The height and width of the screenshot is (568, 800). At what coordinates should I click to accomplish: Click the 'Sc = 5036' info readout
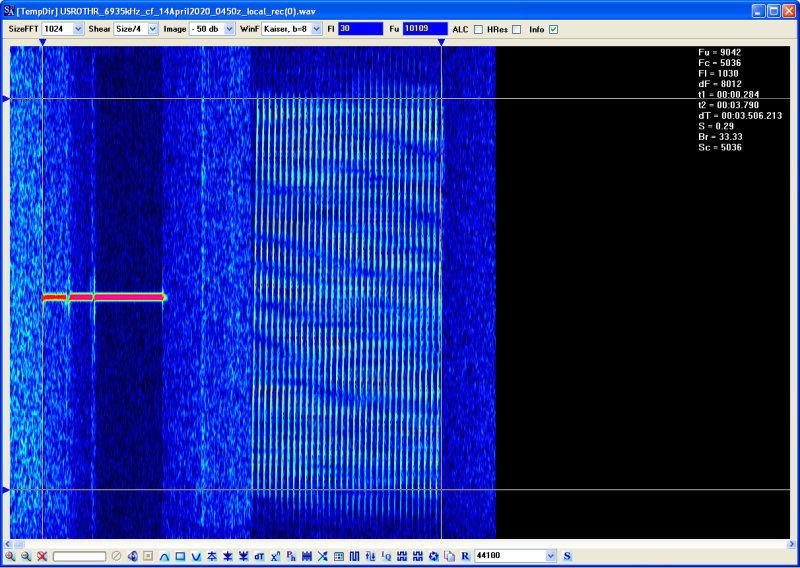720,147
